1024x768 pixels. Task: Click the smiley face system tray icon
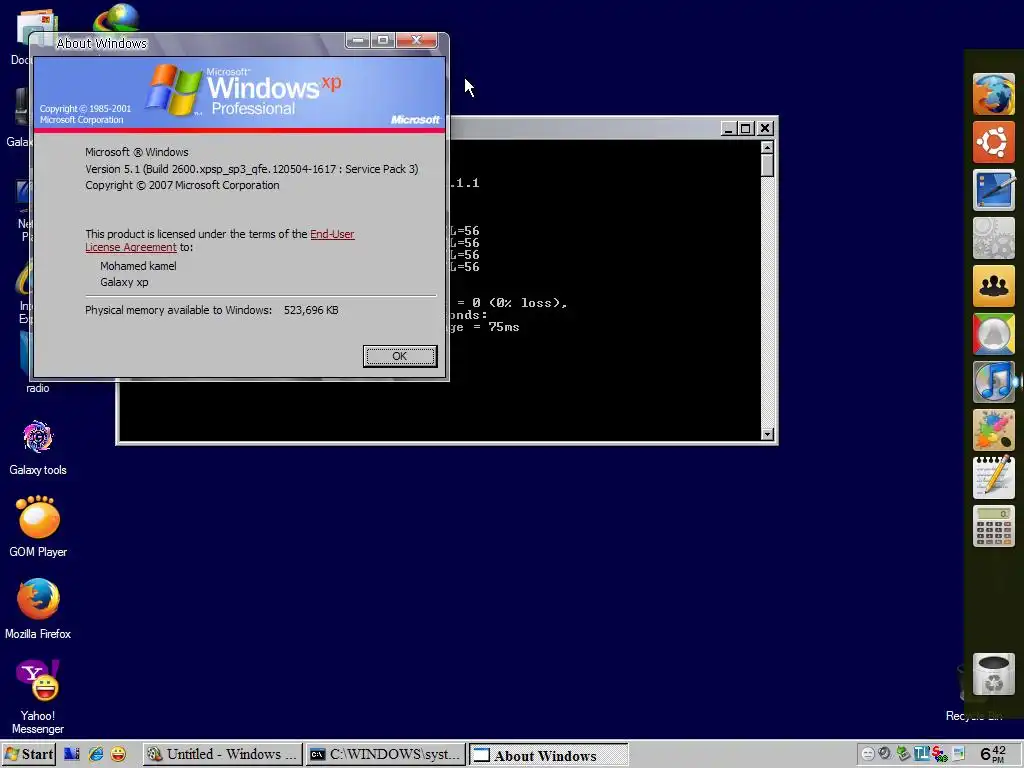867,754
